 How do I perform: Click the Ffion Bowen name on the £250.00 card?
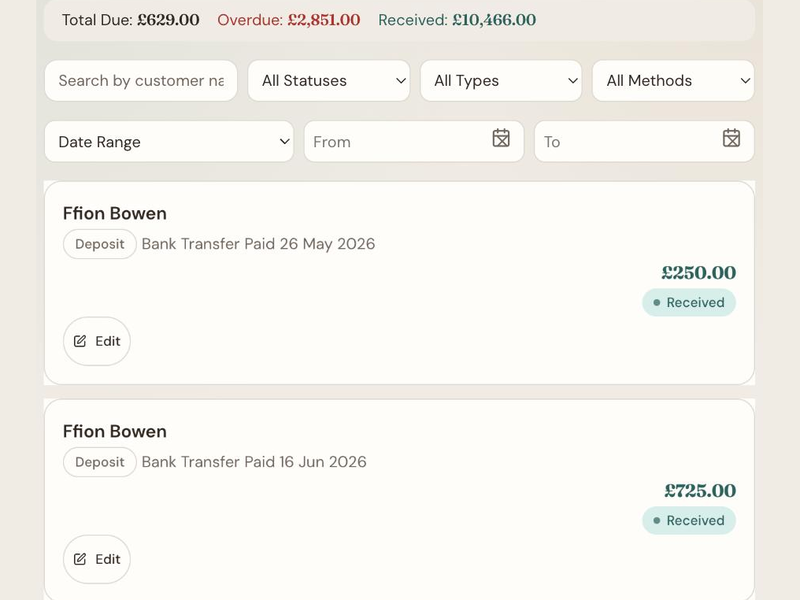(x=115, y=213)
